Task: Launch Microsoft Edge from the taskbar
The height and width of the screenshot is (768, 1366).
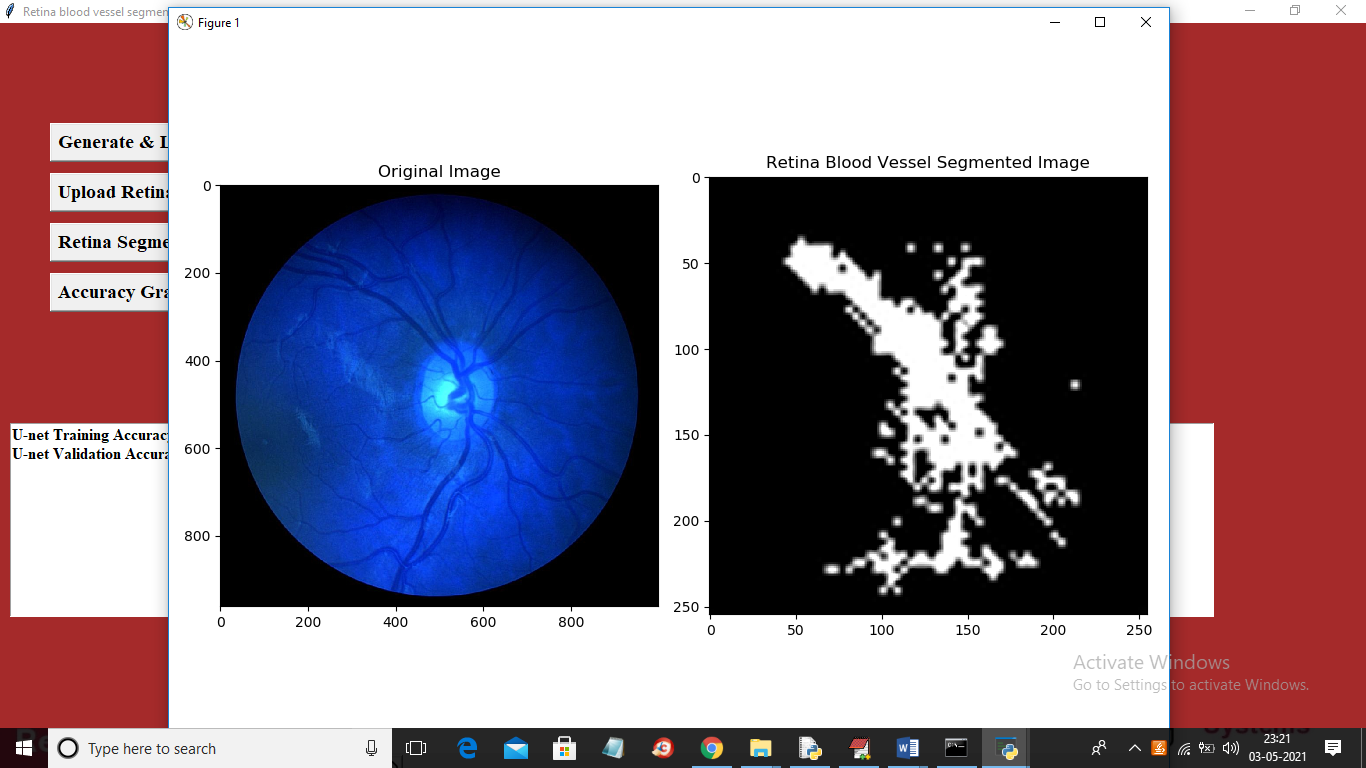Action: pyautogui.click(x=467, y=748)
